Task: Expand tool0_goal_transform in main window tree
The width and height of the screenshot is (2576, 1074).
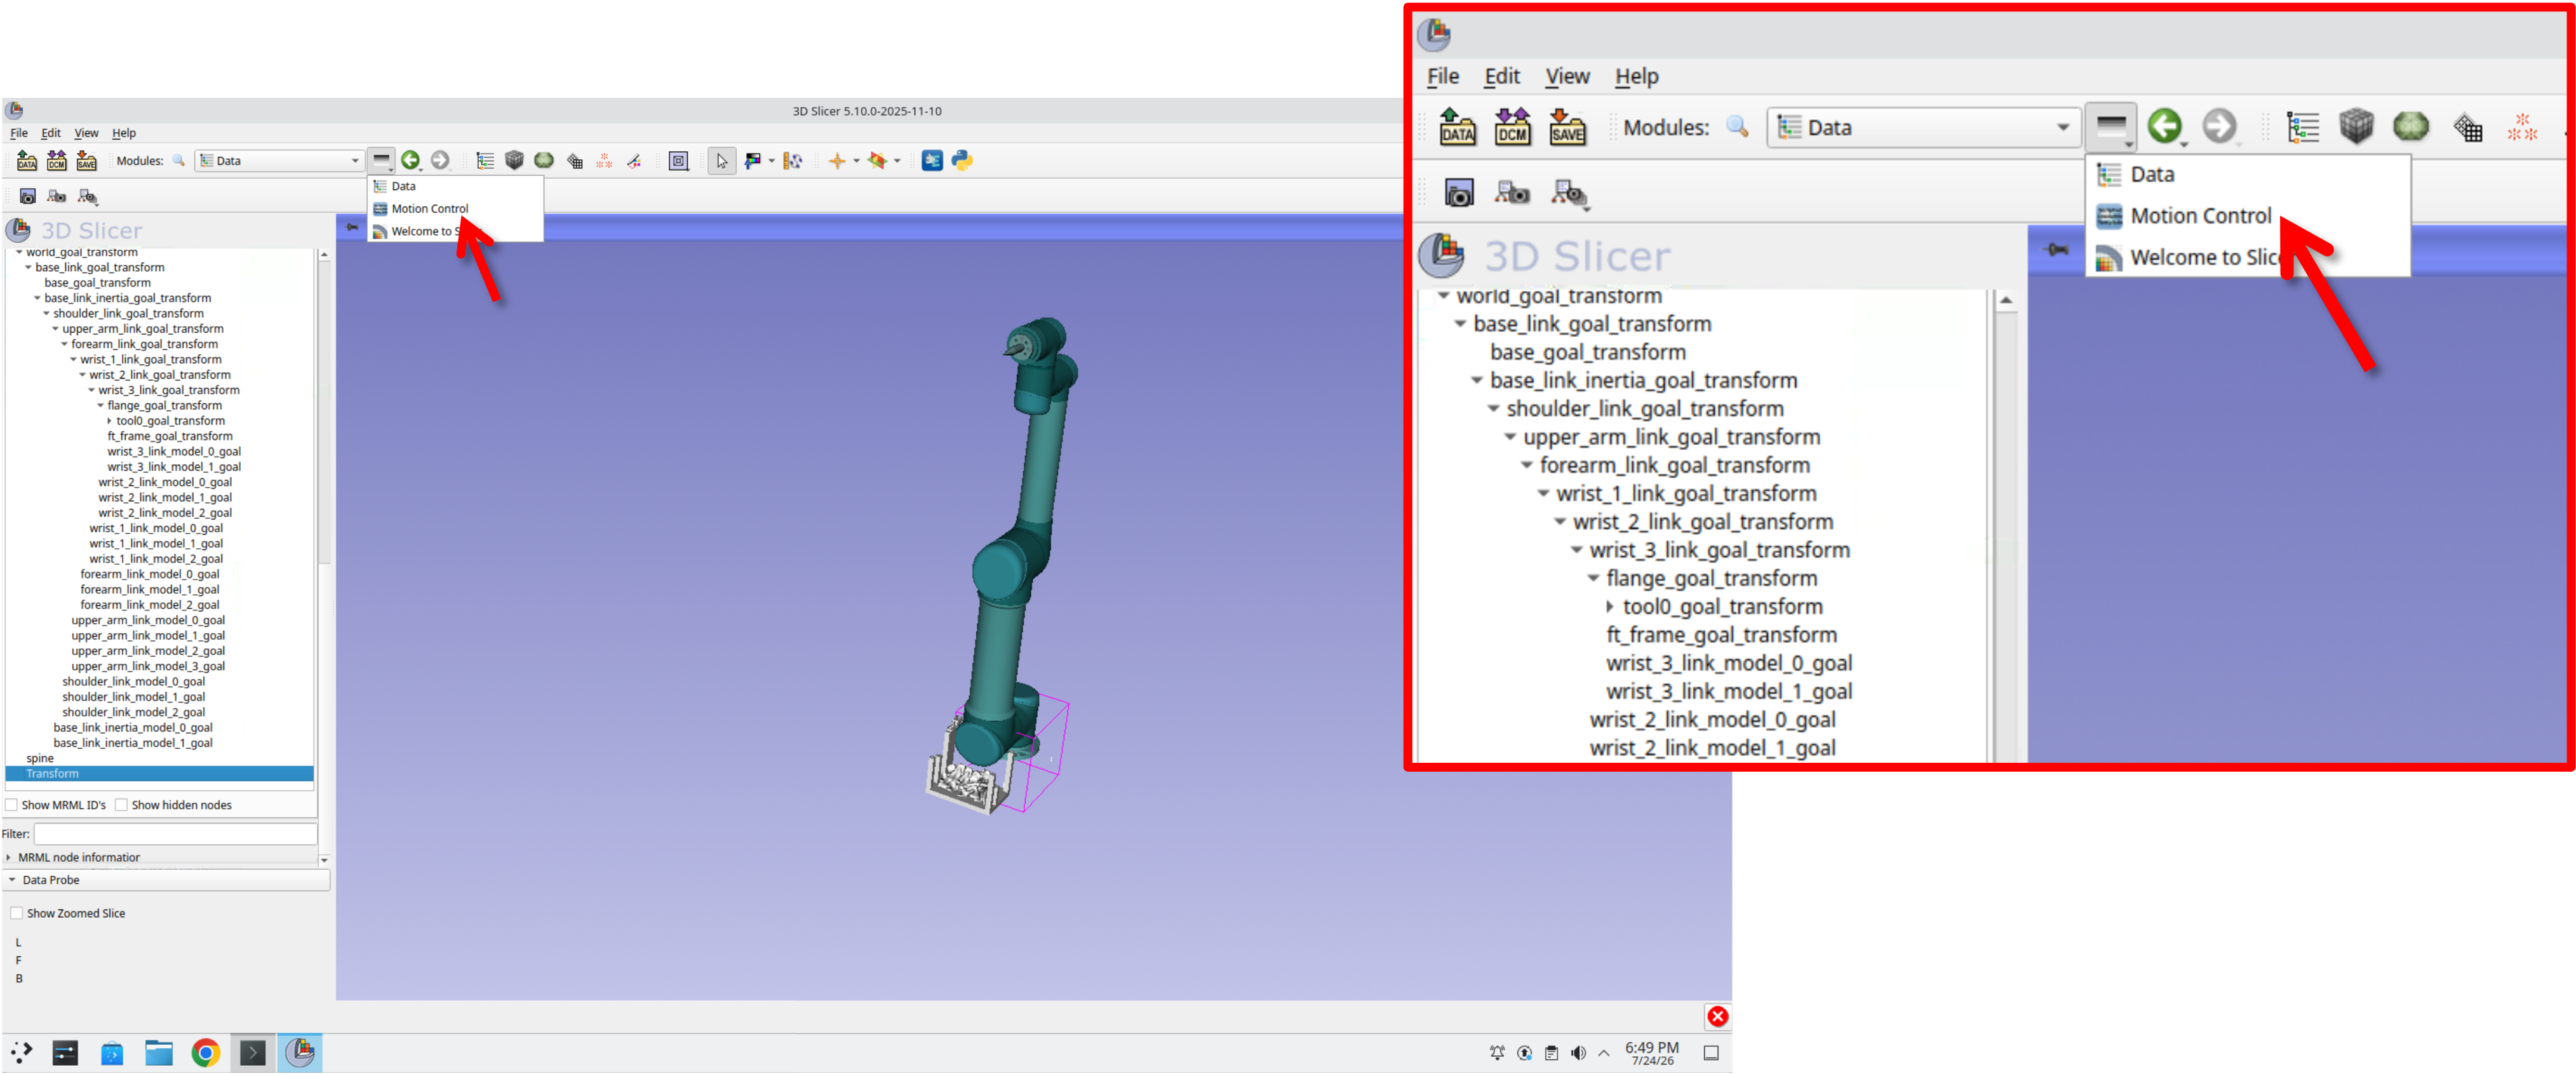Action: [x=110, y=421]
